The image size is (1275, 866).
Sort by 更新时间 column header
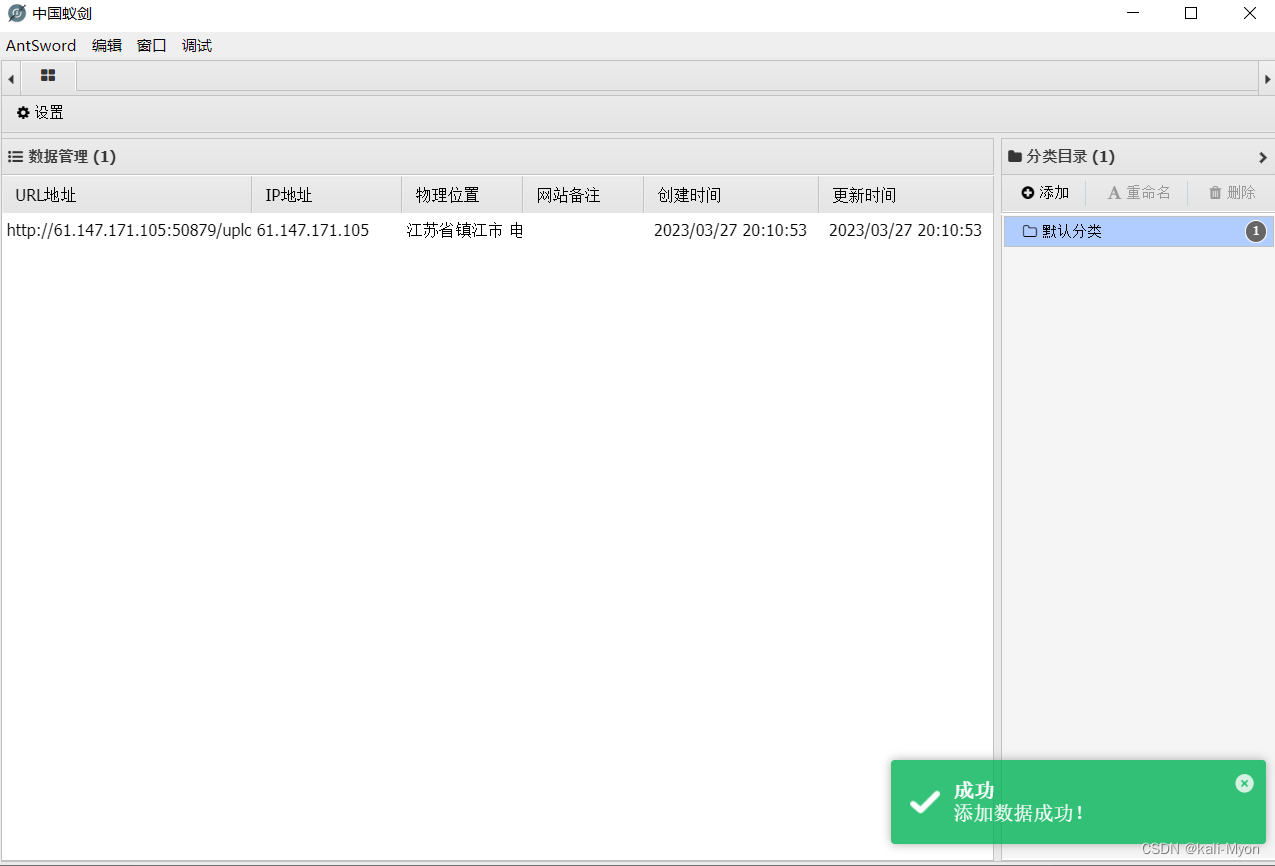pos(905,195)
